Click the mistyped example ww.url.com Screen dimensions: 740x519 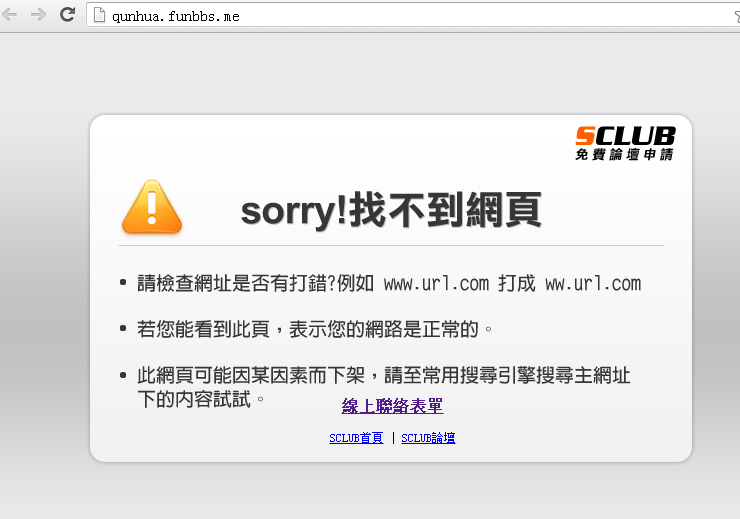(593, 284)
